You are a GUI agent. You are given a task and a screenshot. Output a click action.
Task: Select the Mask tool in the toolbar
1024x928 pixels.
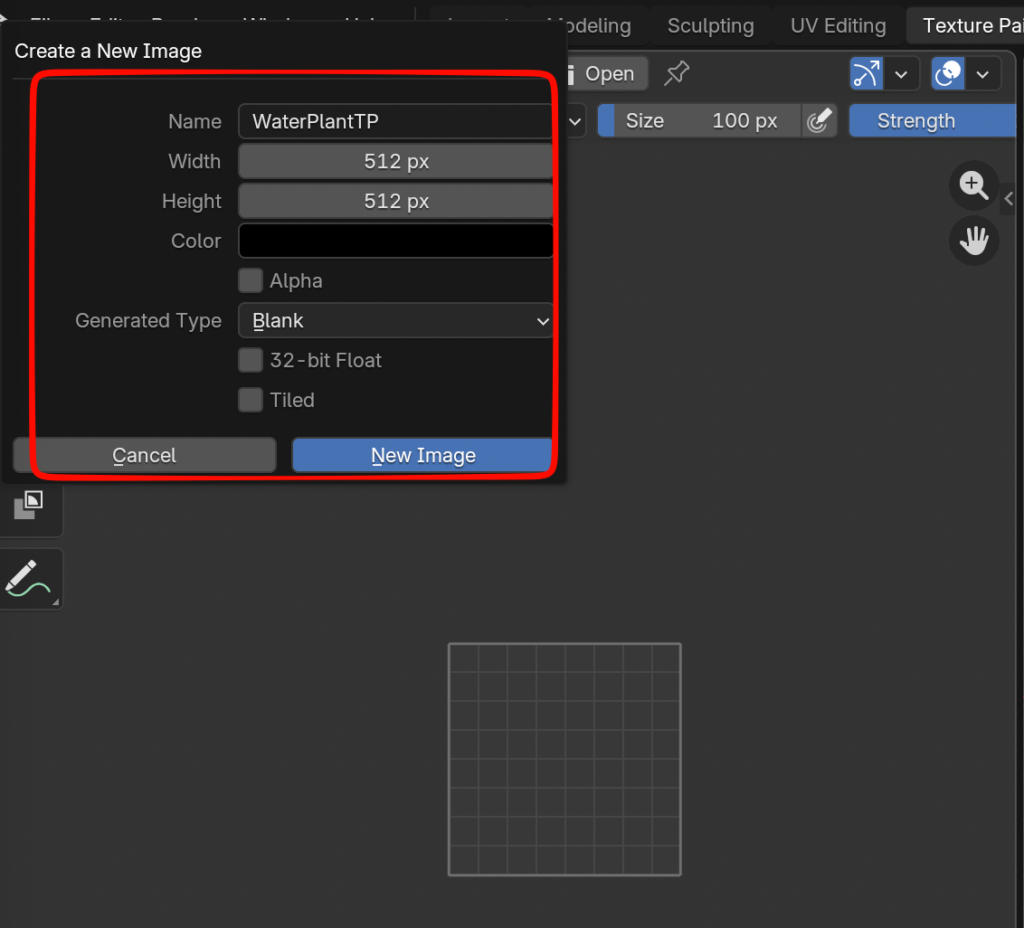pyautogui.click(x=28, y=505)
